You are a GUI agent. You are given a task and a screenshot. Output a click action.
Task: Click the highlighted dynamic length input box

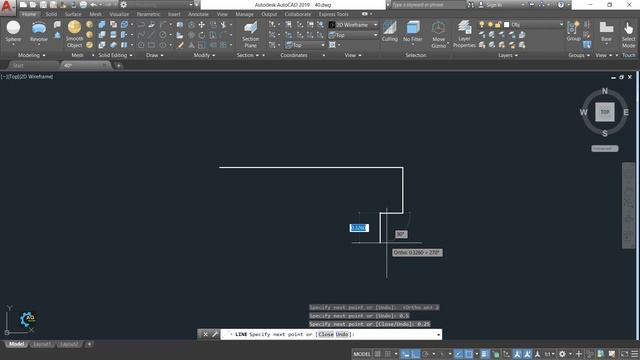359,228
